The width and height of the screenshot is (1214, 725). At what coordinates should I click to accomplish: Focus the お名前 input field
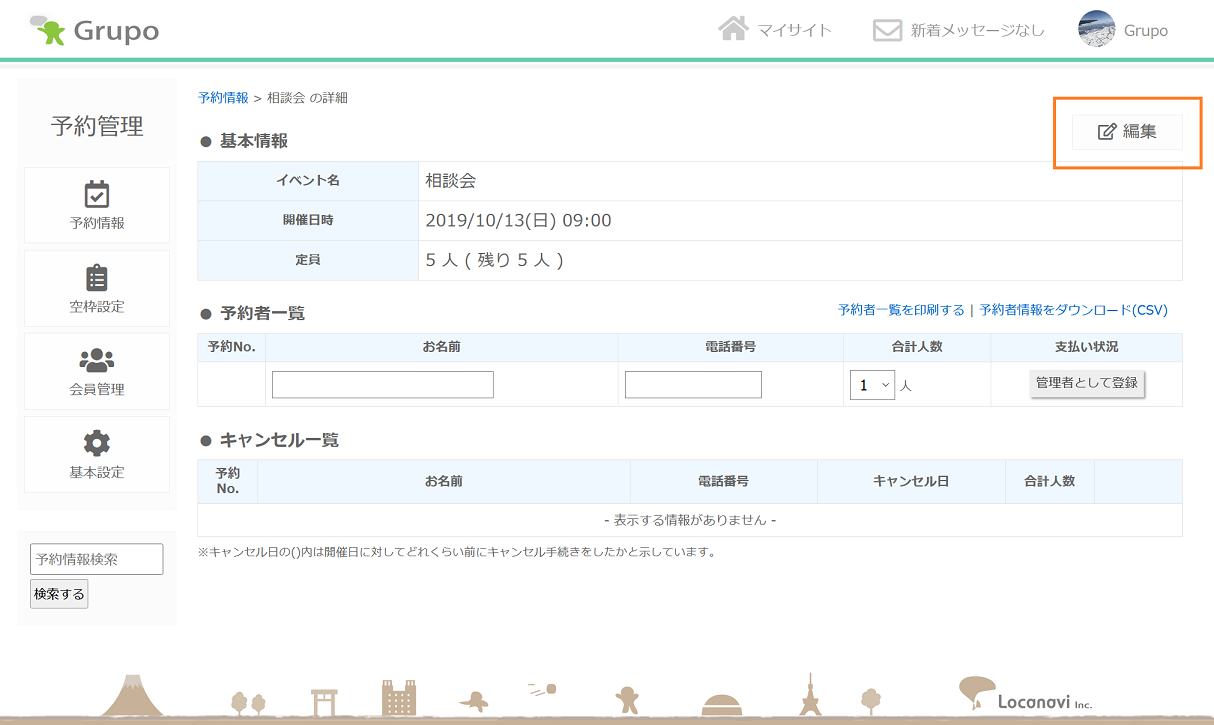coord(382,385)
